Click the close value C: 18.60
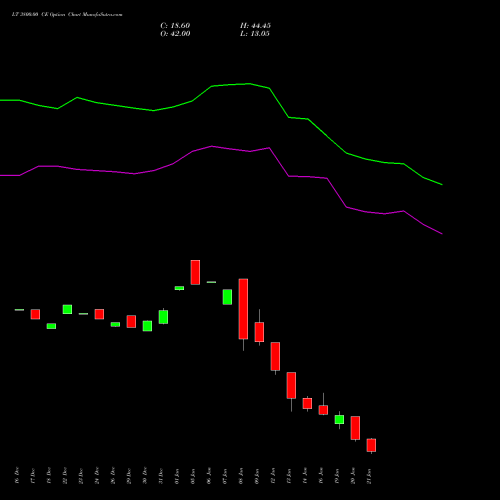The width and height of the screenshot is (500, 500). tap(175, 26)
